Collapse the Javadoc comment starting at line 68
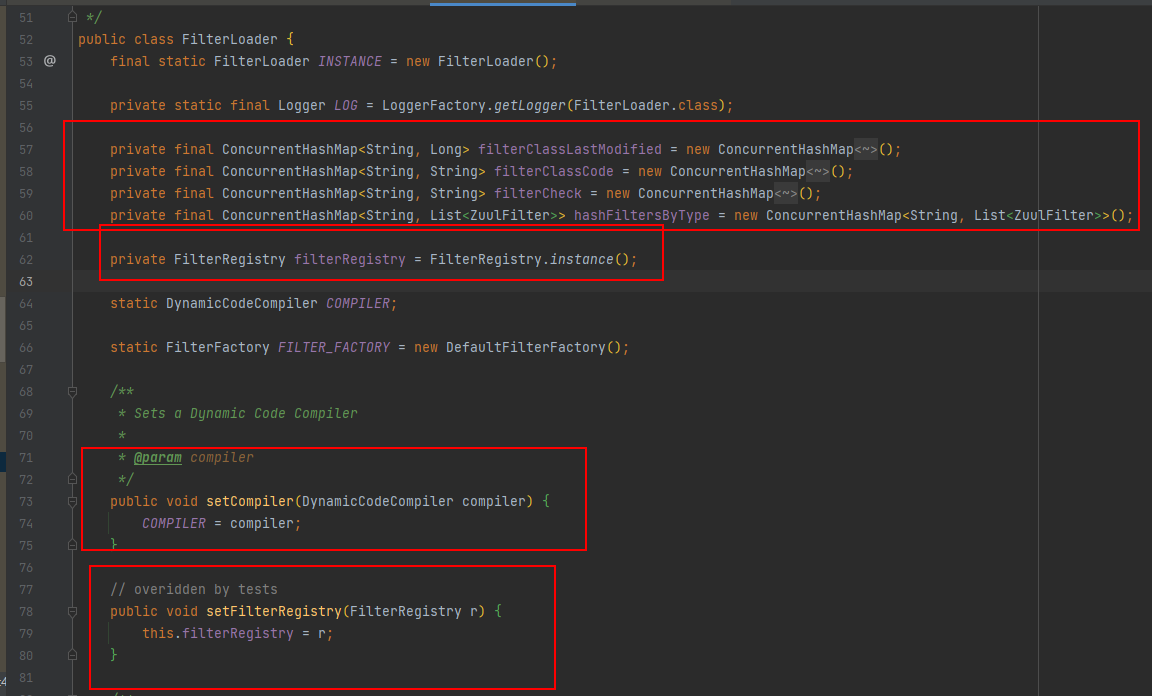Image resolution: width=1152 pixels, height=696 pixels. point(72,392)
